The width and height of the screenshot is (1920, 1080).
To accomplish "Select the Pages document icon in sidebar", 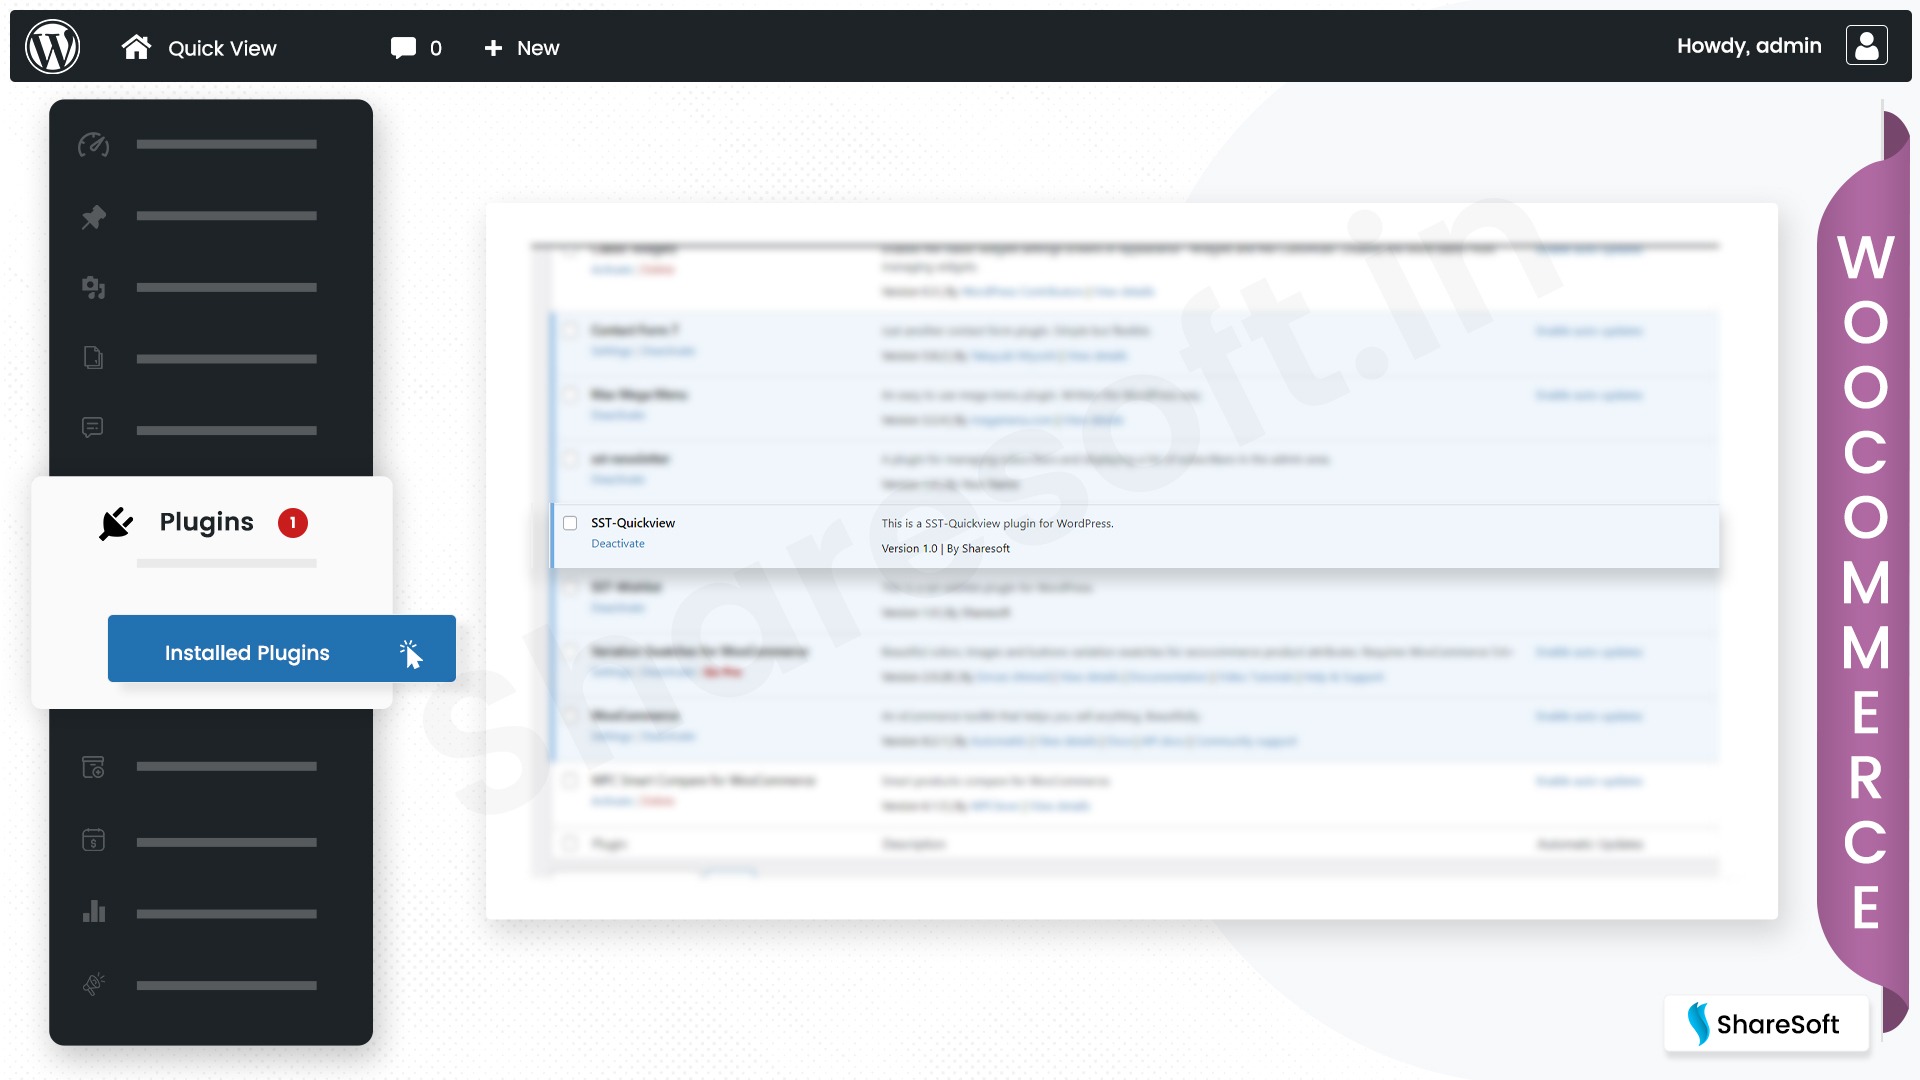I will point(93,358).
